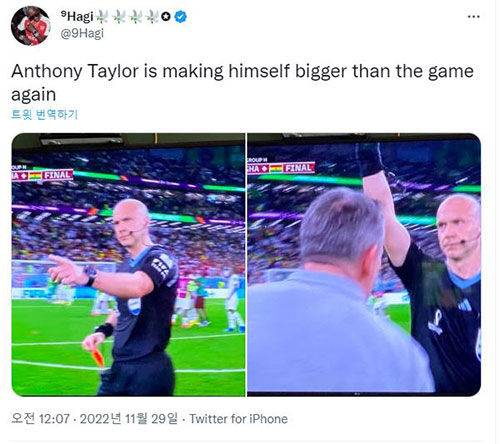Click the white divider between the two photos
The image size is (500, 444).
246,265
